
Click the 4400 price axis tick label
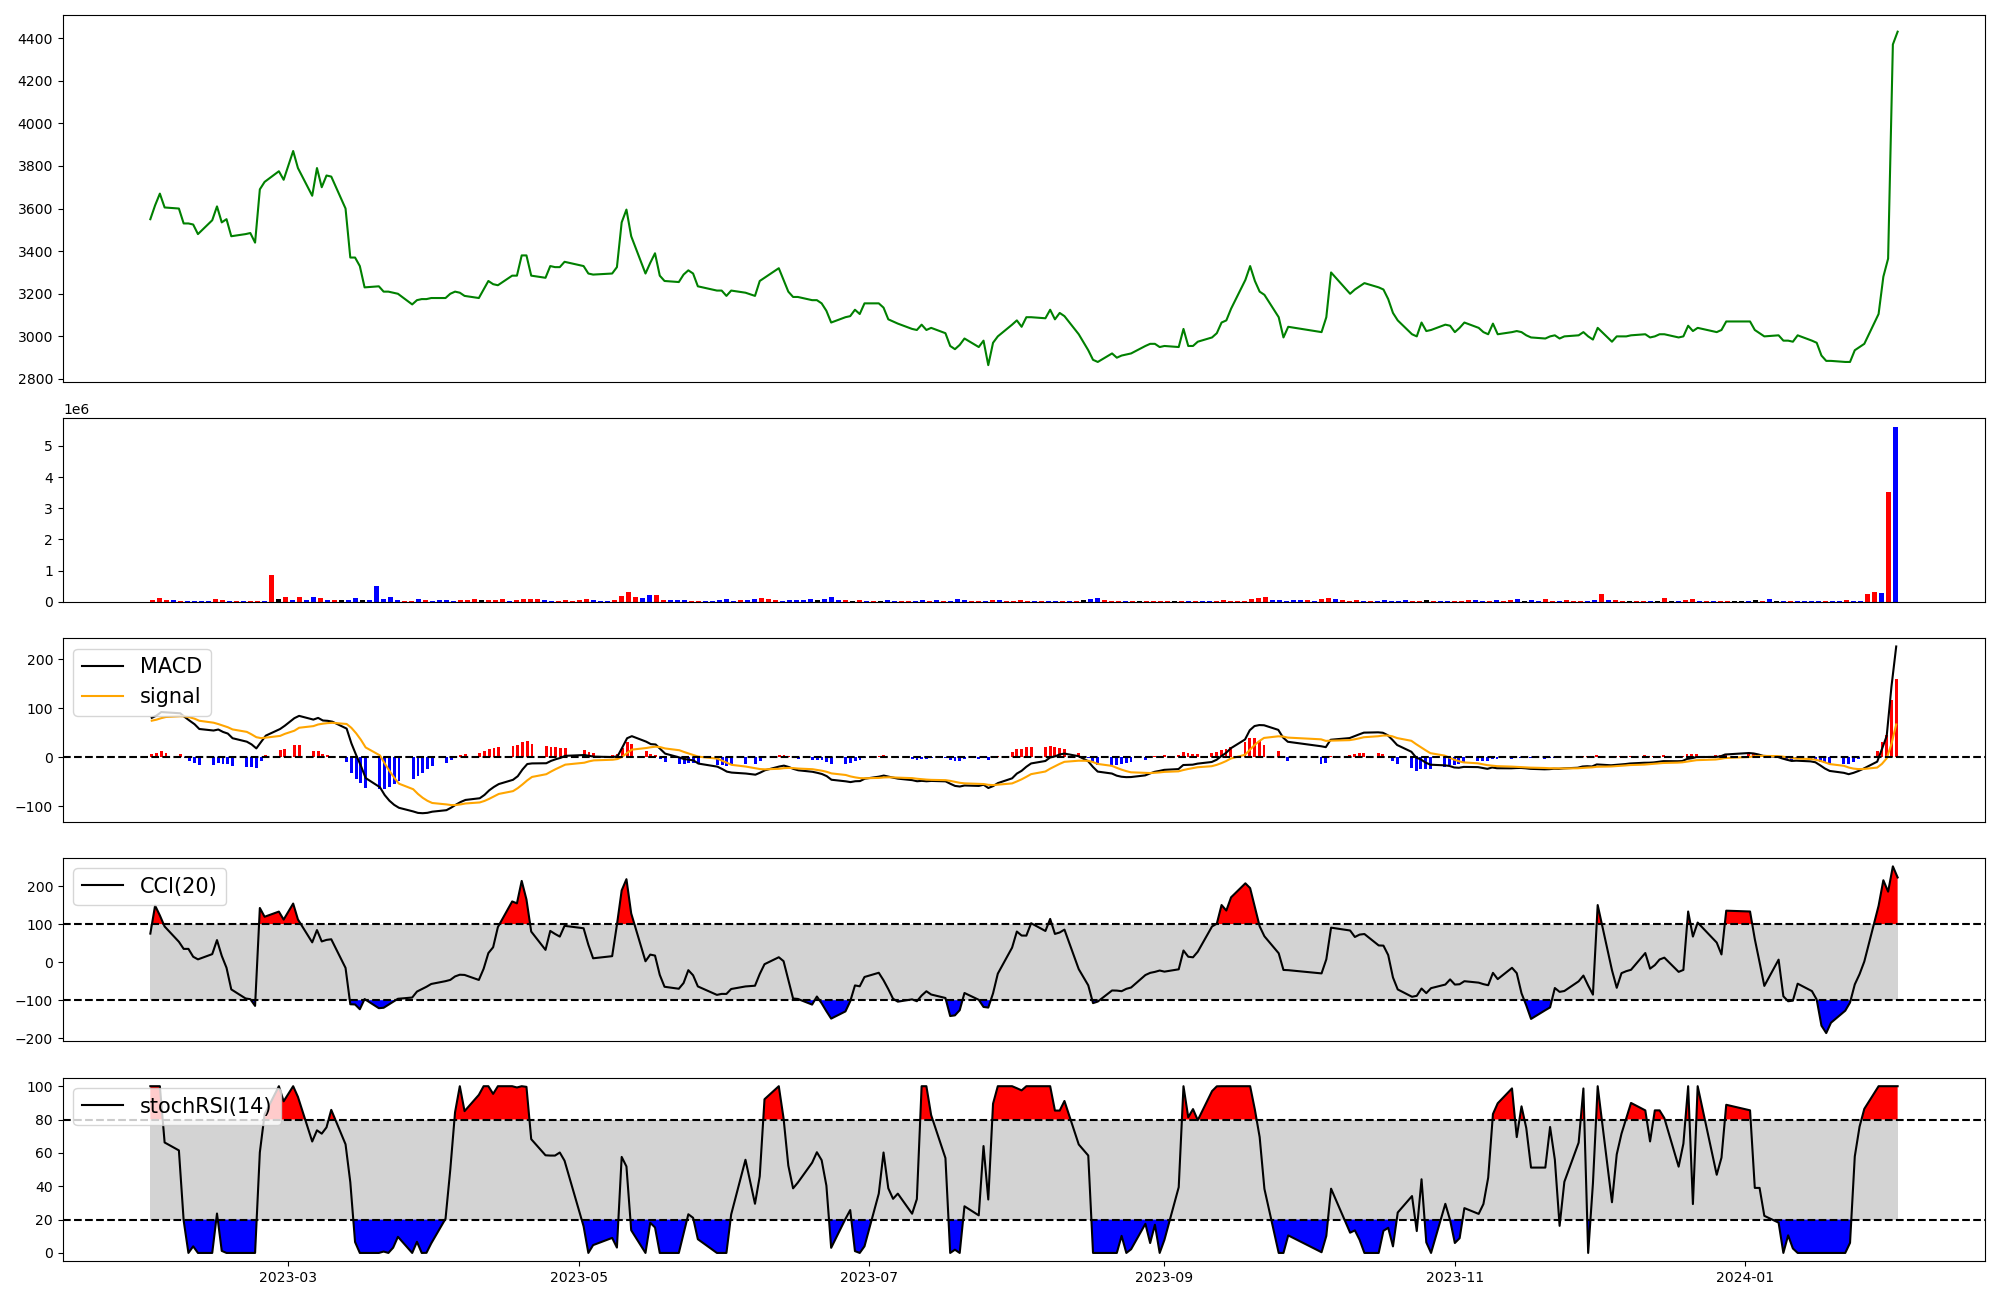click(x=35, y=39)
